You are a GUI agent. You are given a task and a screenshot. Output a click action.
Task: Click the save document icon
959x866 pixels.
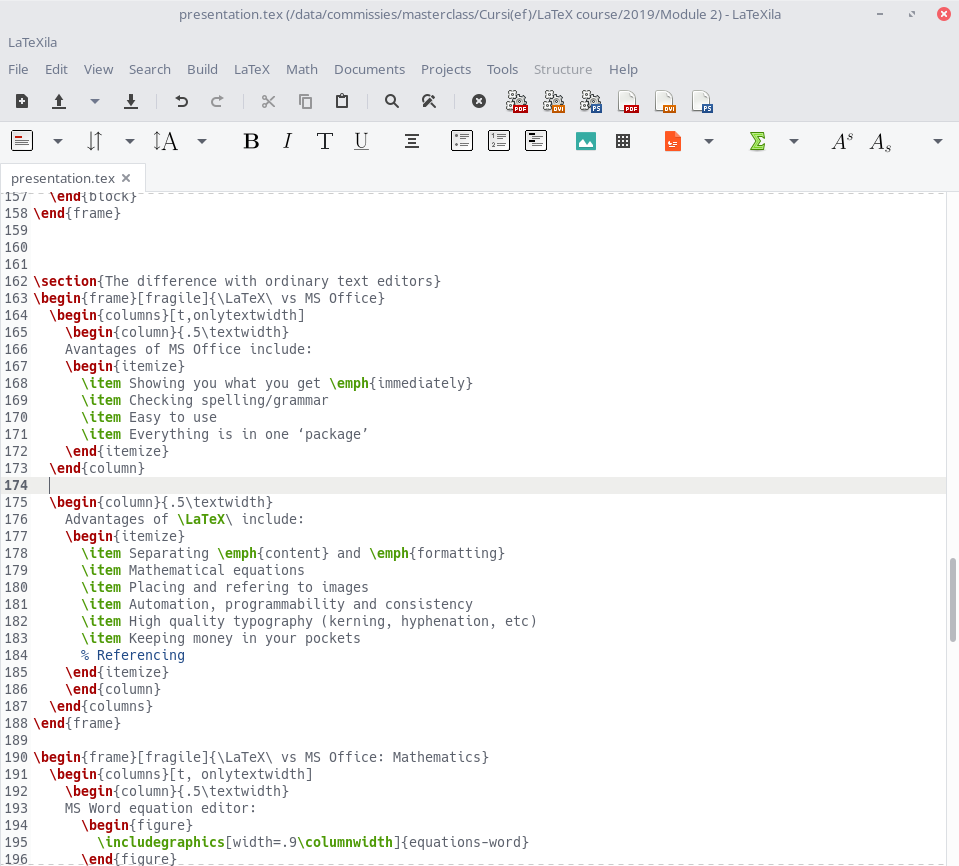pyautogui.click(x=131, y=101)
